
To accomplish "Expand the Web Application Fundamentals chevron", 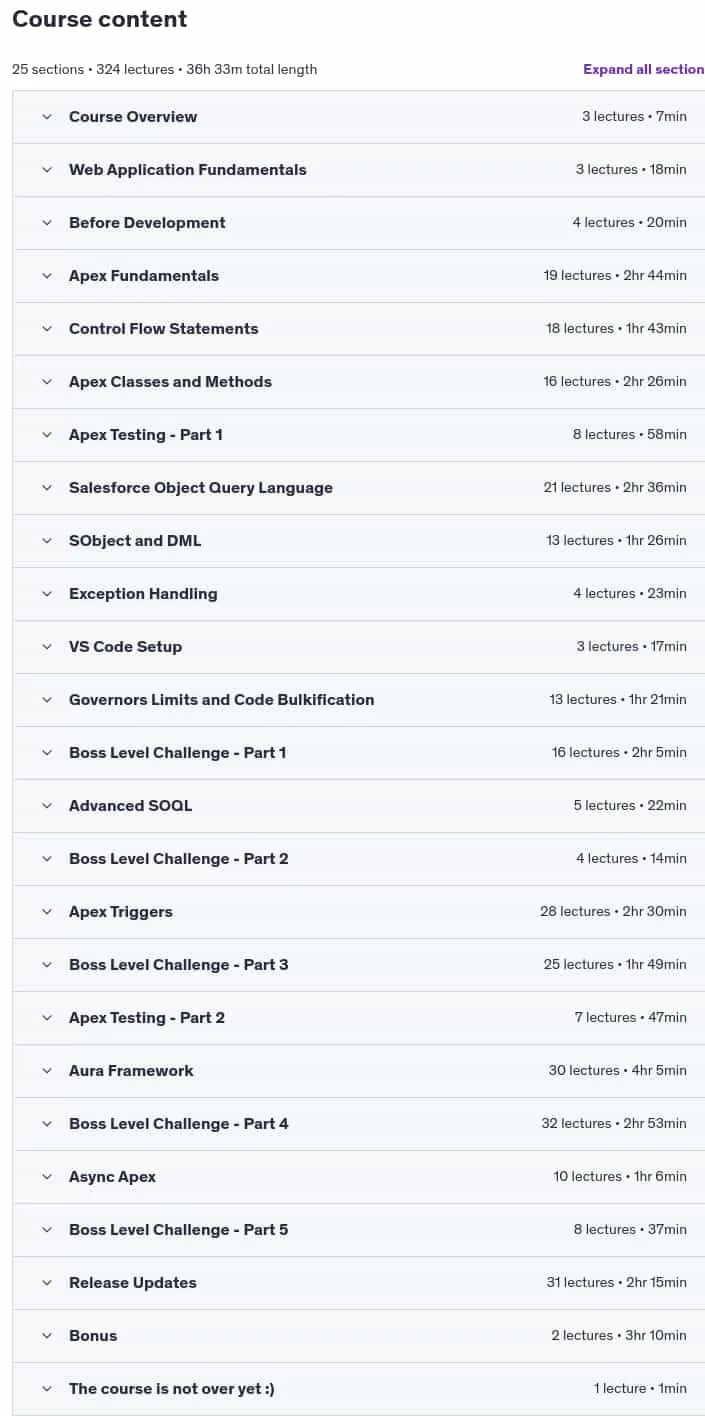I will coord(47,170).
